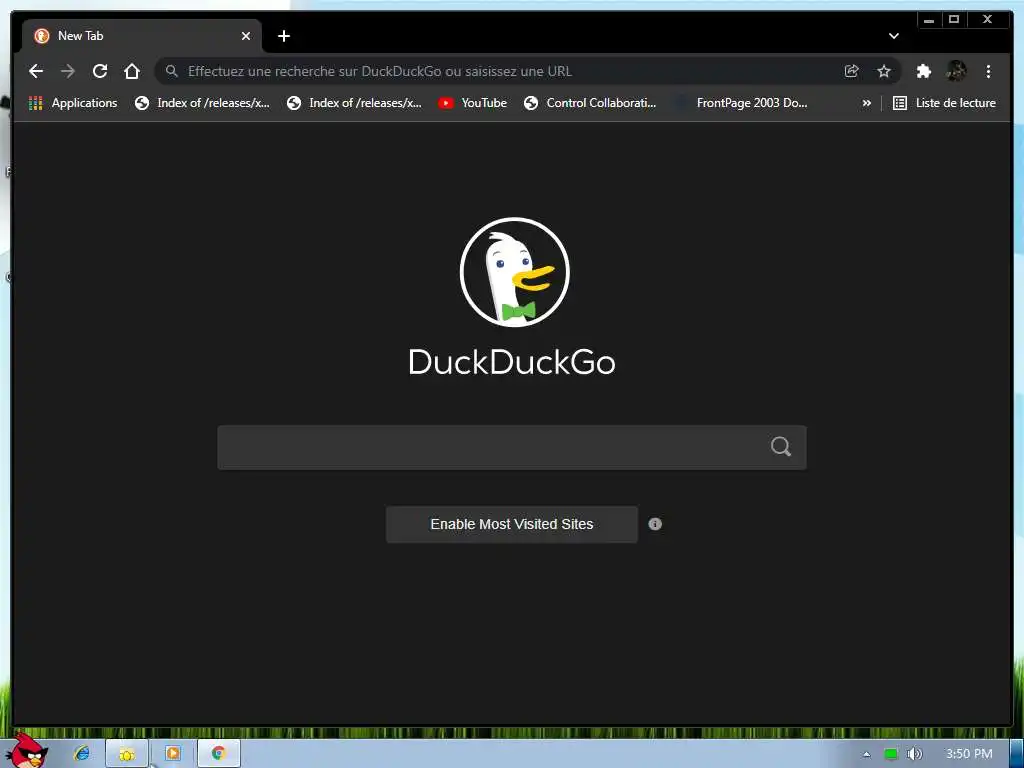This screenshot has height=768, width=1024.
Task: Open the extensions puzzle icon
Action: (x=923, y=71)
